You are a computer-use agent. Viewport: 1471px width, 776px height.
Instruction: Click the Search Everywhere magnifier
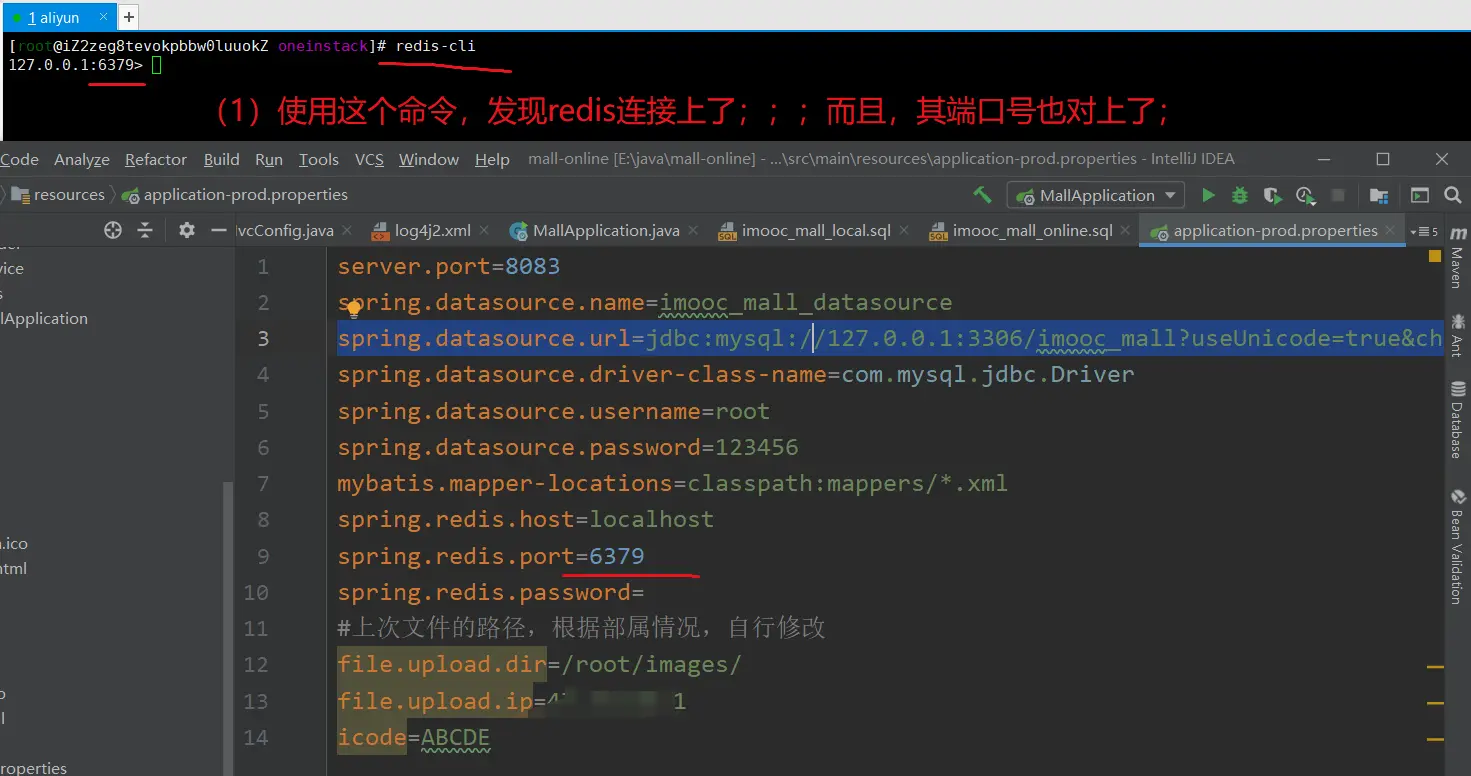1453,195
